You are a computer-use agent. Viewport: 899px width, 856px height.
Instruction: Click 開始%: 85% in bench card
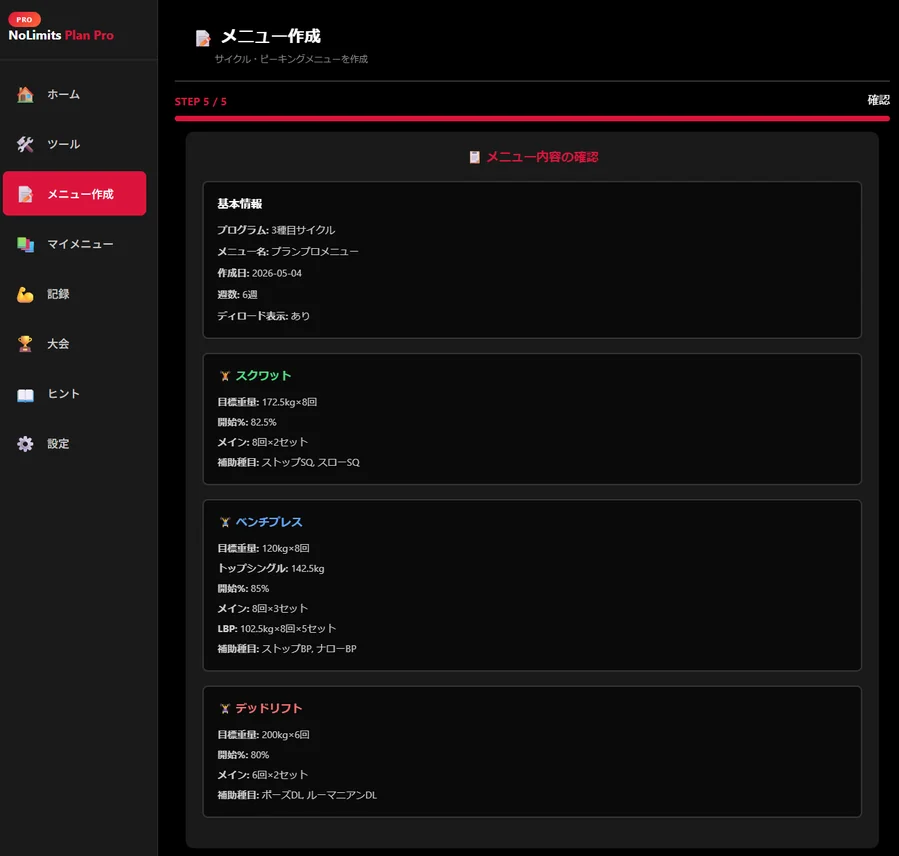pyautogui.click(x=243, y=588)
